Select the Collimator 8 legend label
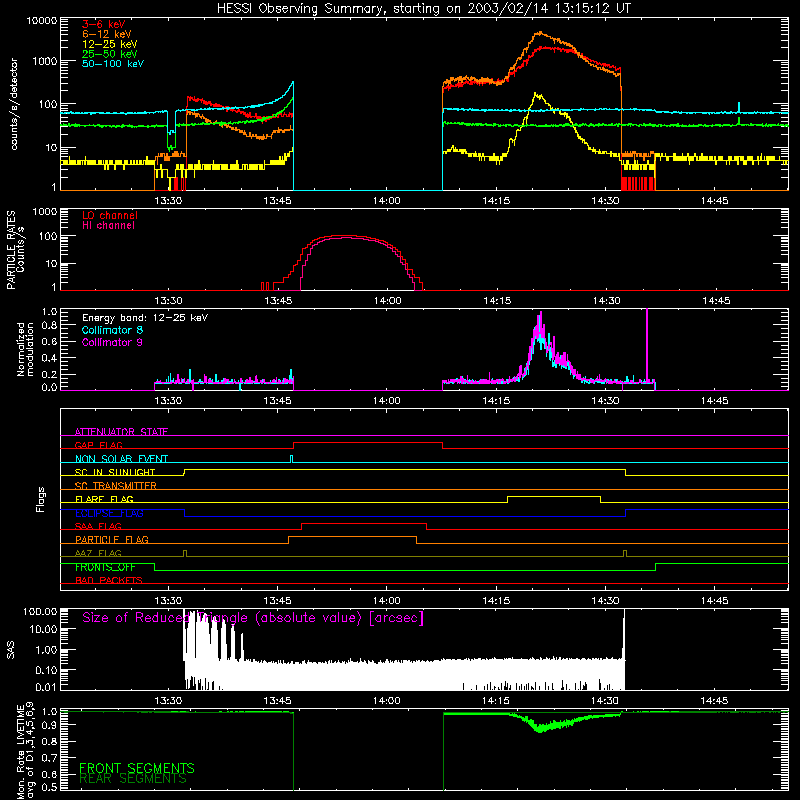Viewport: 800px width, 800px height. 112,330
